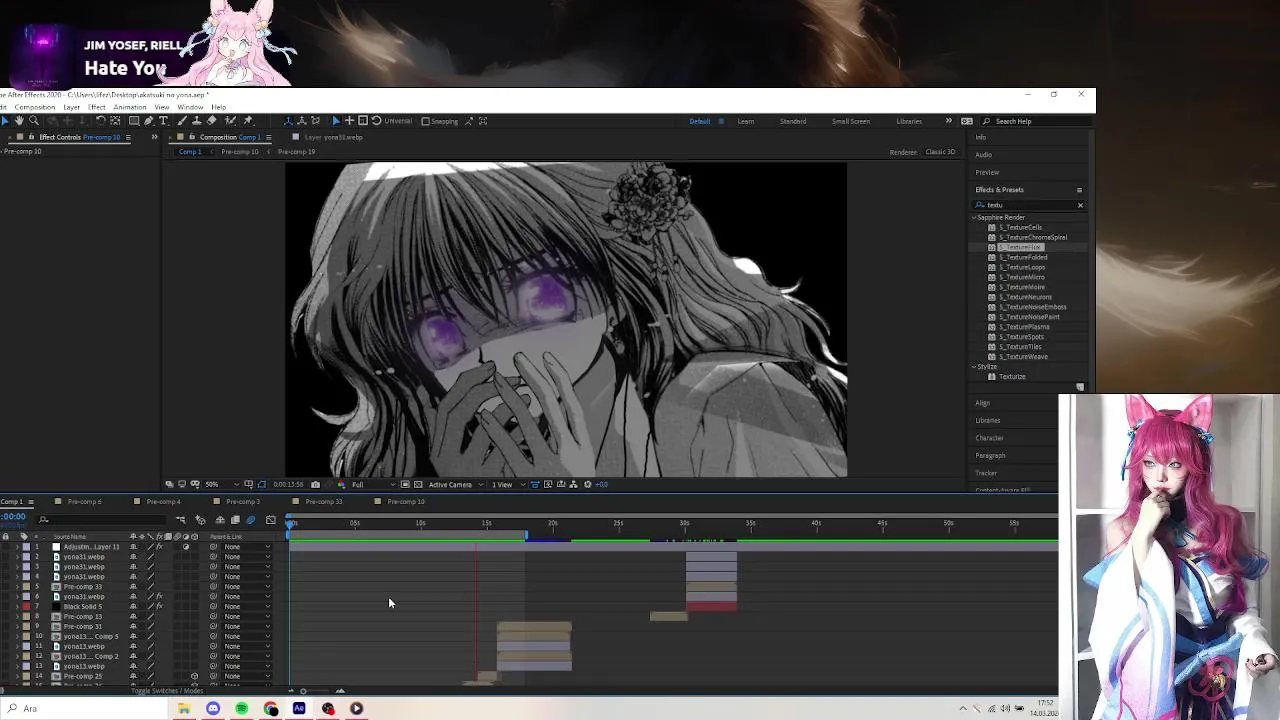Expand layer 5 Pre-comp 33 properties
Viewport: 1280px width, 720px height.
[17, 586]
